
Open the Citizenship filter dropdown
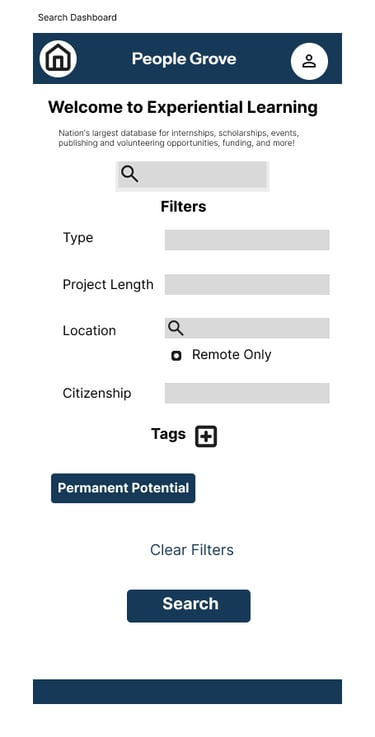tap(247, 393)
